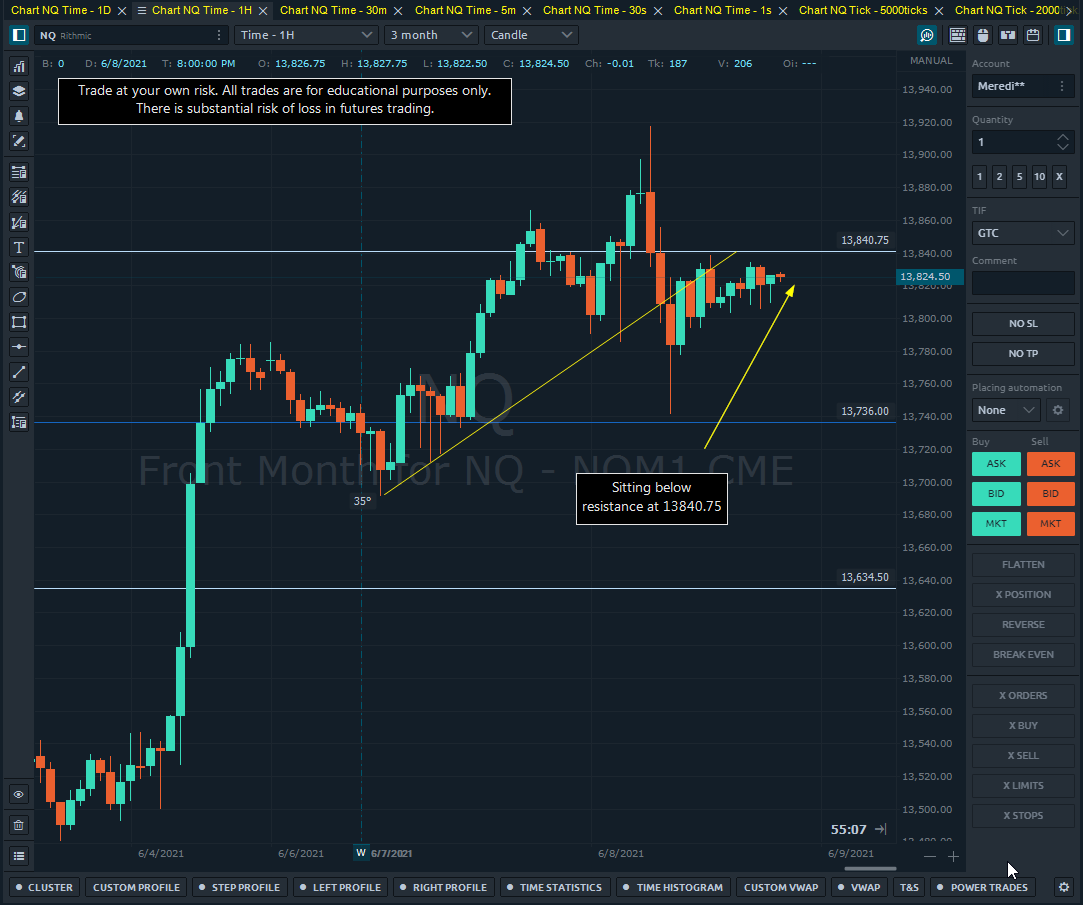Open the keyboard hotkeys trading icon
1083x905 pixels.
[957, 35]
